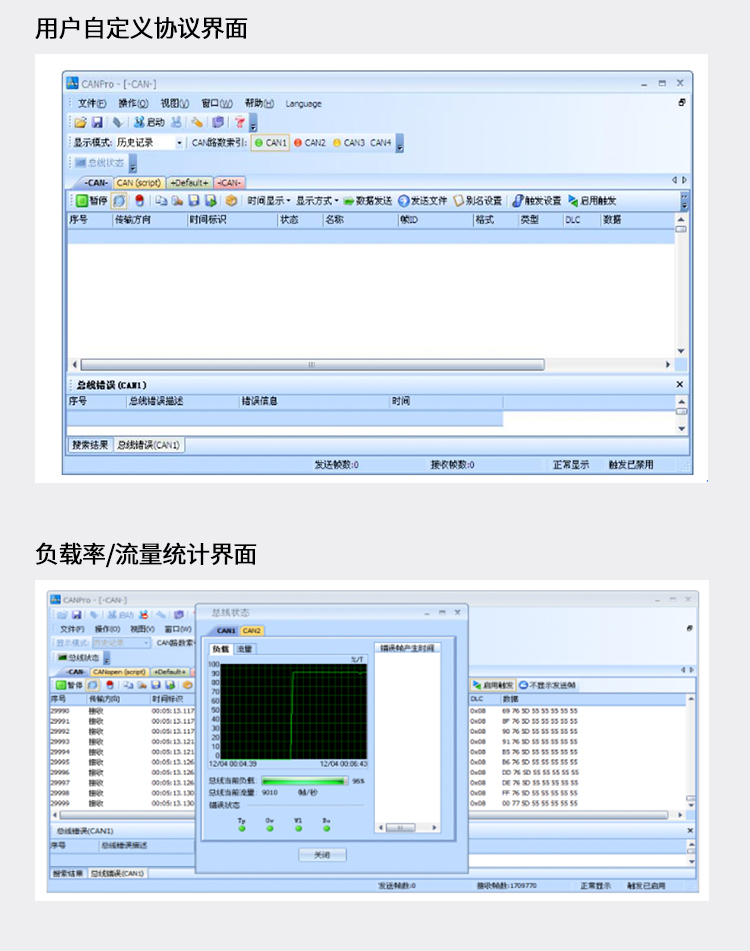
Task: Click 总线错误描述 column header, user-defined protocol window
Action: pos(182,401)
